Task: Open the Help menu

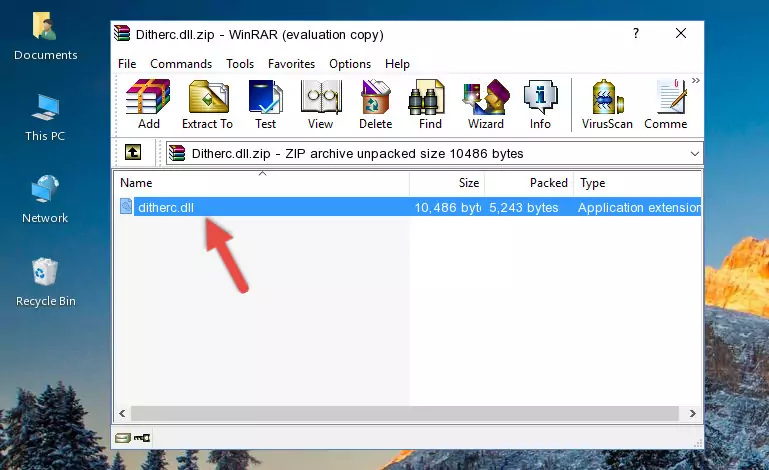Action: pyautogui.click(x=397, y=64)
